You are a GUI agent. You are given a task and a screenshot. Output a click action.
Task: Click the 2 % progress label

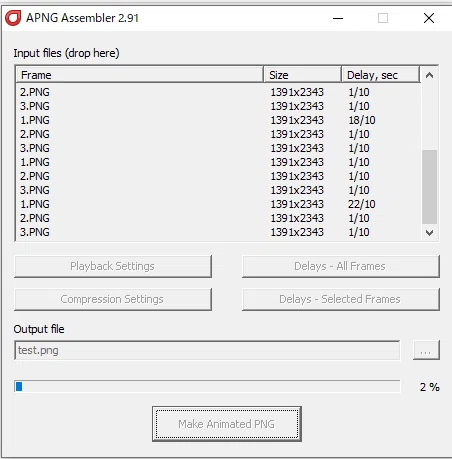click(x=429, y=387)
